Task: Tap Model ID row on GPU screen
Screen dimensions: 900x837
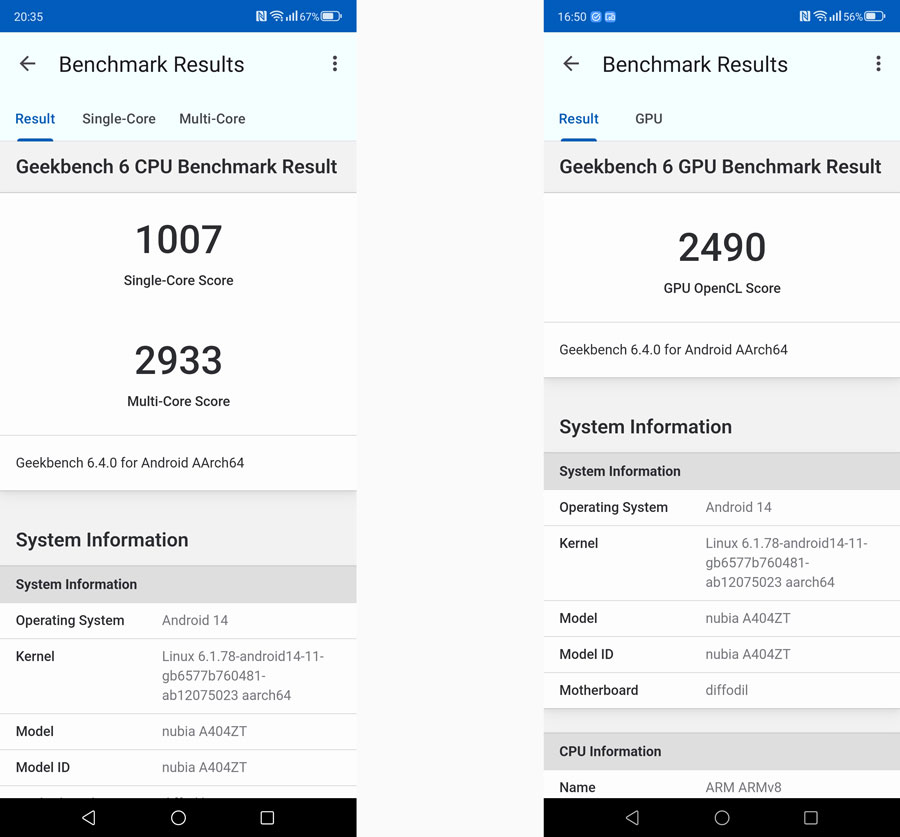Action: point(721,654)
